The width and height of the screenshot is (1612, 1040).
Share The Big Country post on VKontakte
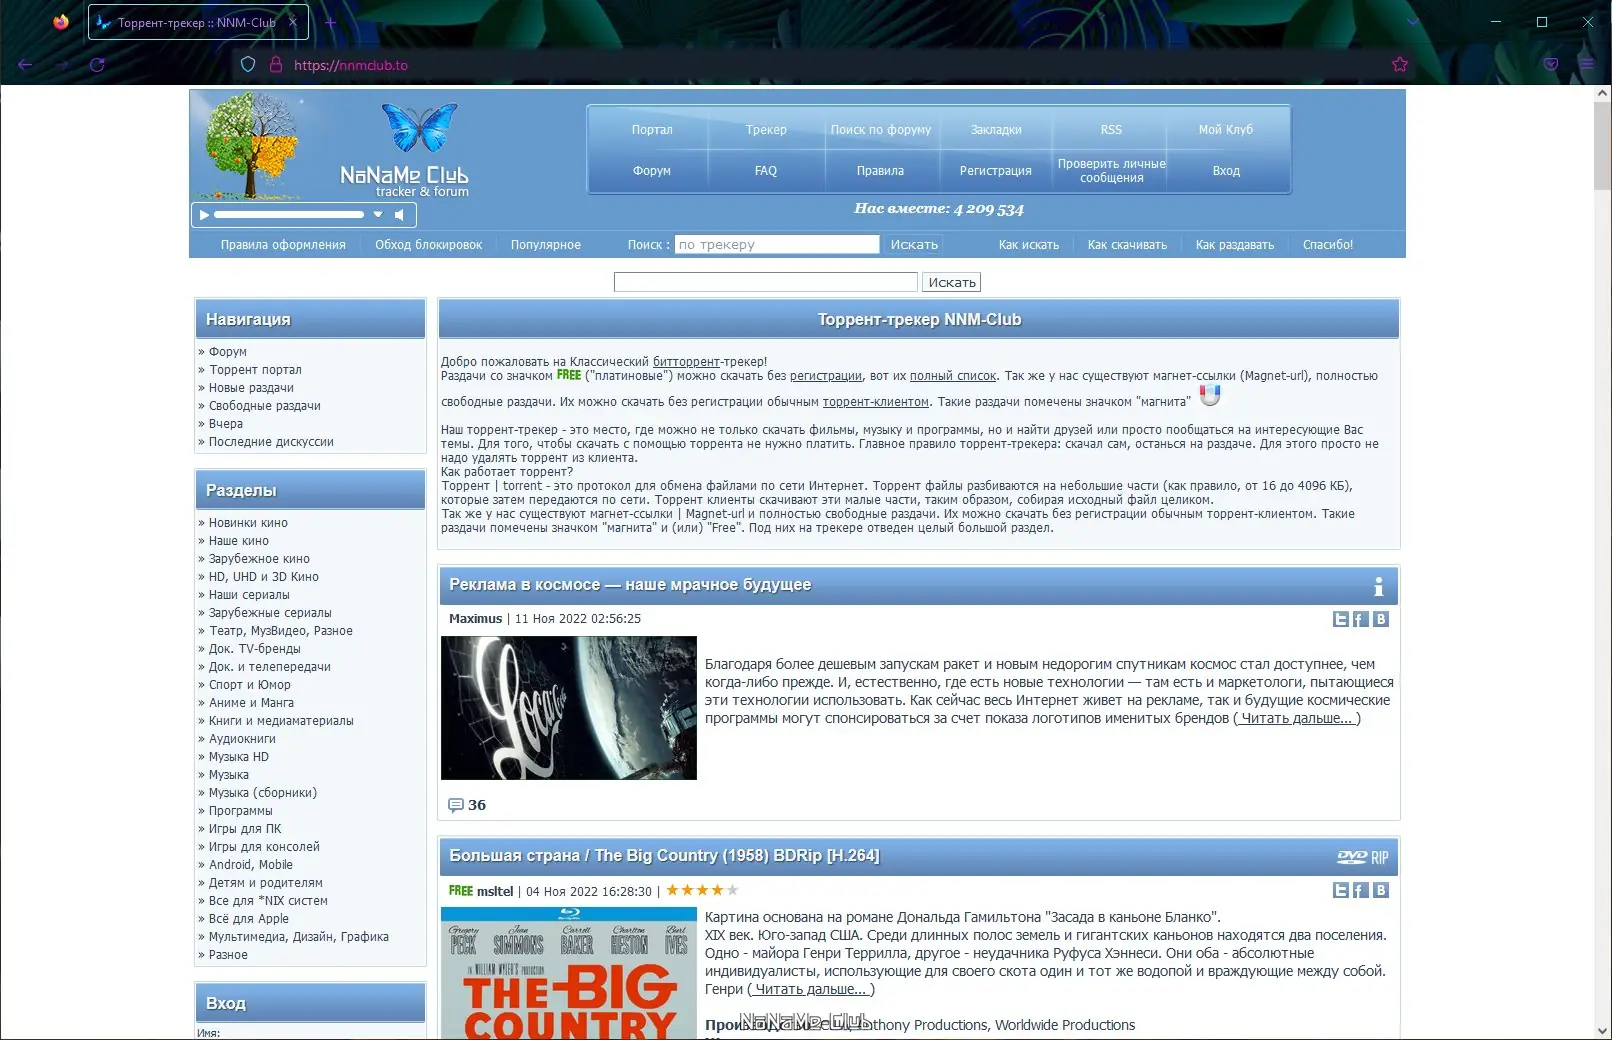(x=1381, y=890)
